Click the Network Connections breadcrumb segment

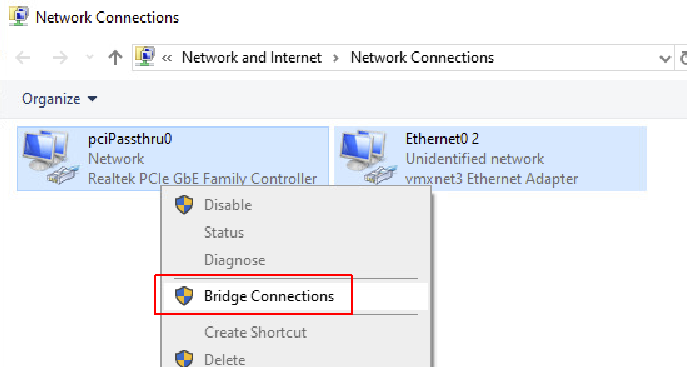point(422,57)
